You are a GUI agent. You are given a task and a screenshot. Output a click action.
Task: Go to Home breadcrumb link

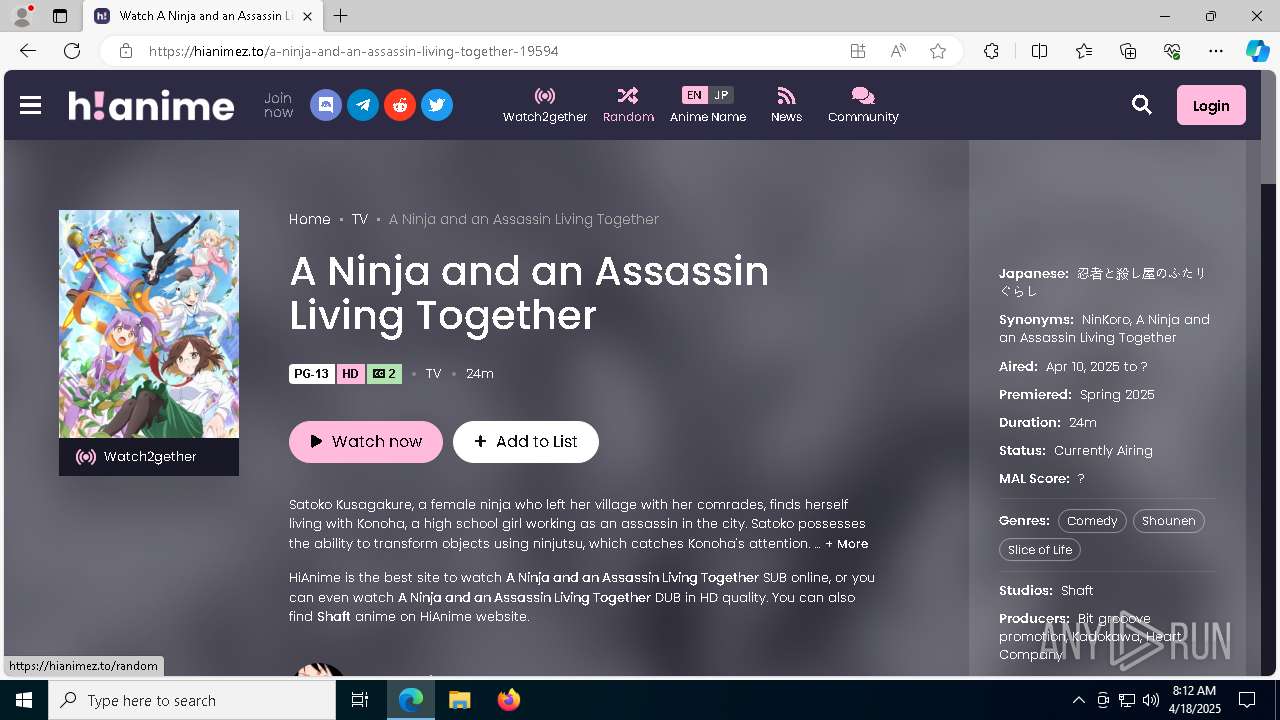(x=310, y=219)
